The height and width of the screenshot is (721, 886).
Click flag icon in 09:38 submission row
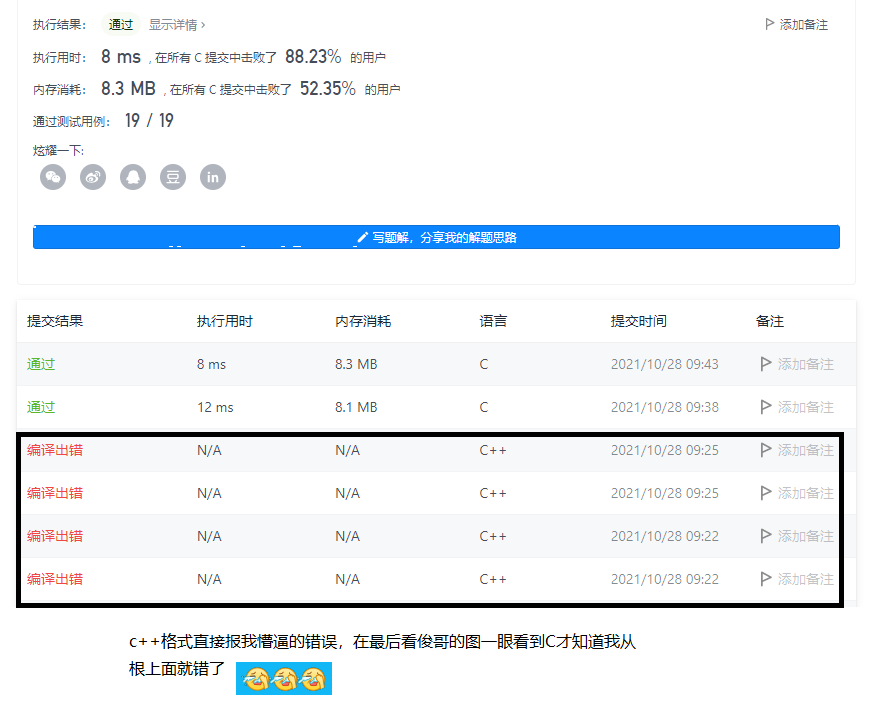click(766, 407)
